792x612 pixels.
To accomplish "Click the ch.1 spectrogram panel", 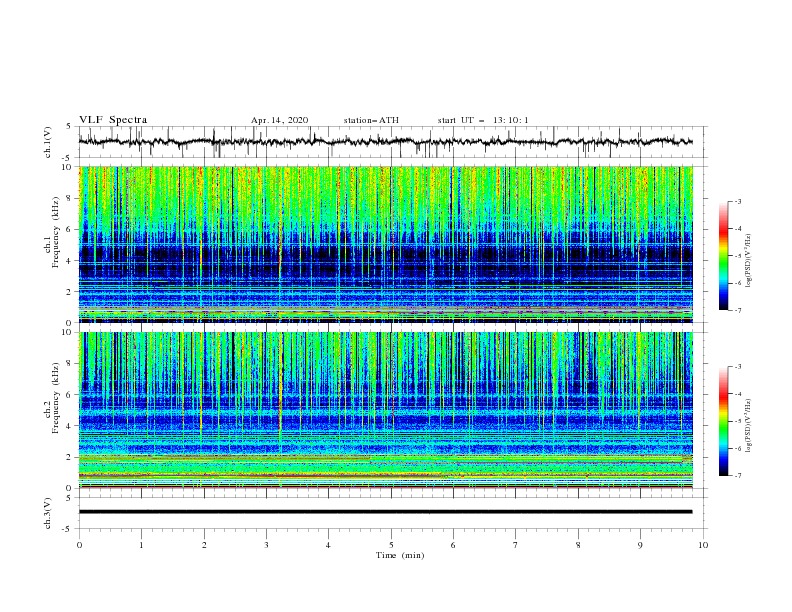I will coord(386,244).
